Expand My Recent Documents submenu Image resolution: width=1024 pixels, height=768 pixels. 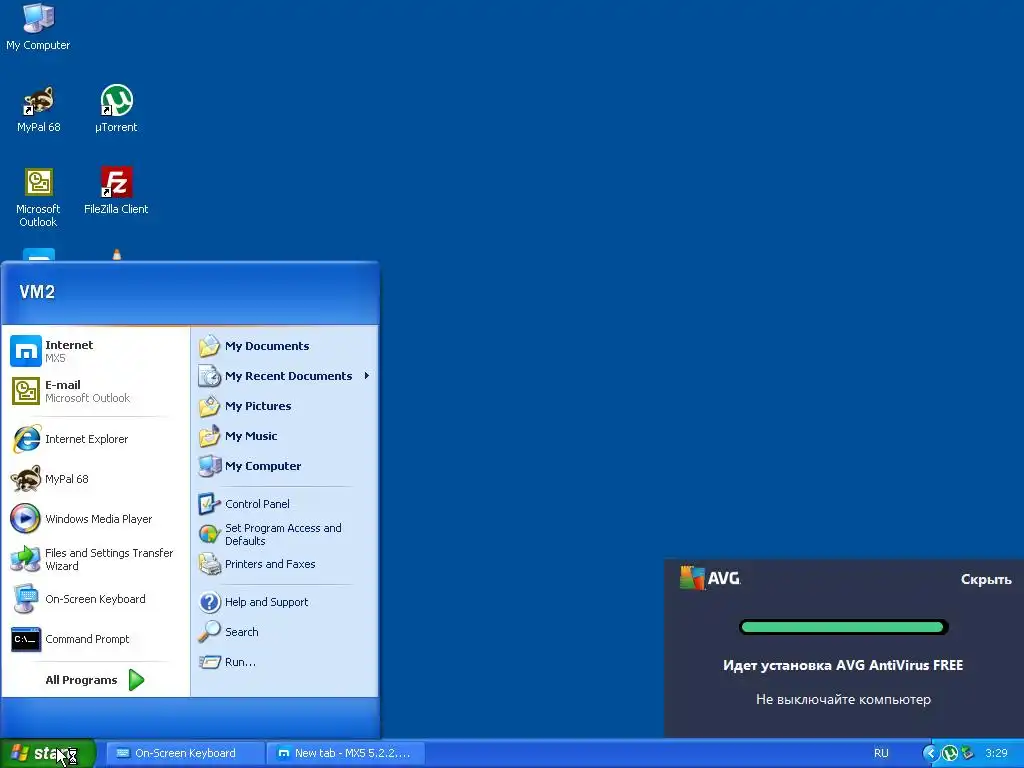285,376
